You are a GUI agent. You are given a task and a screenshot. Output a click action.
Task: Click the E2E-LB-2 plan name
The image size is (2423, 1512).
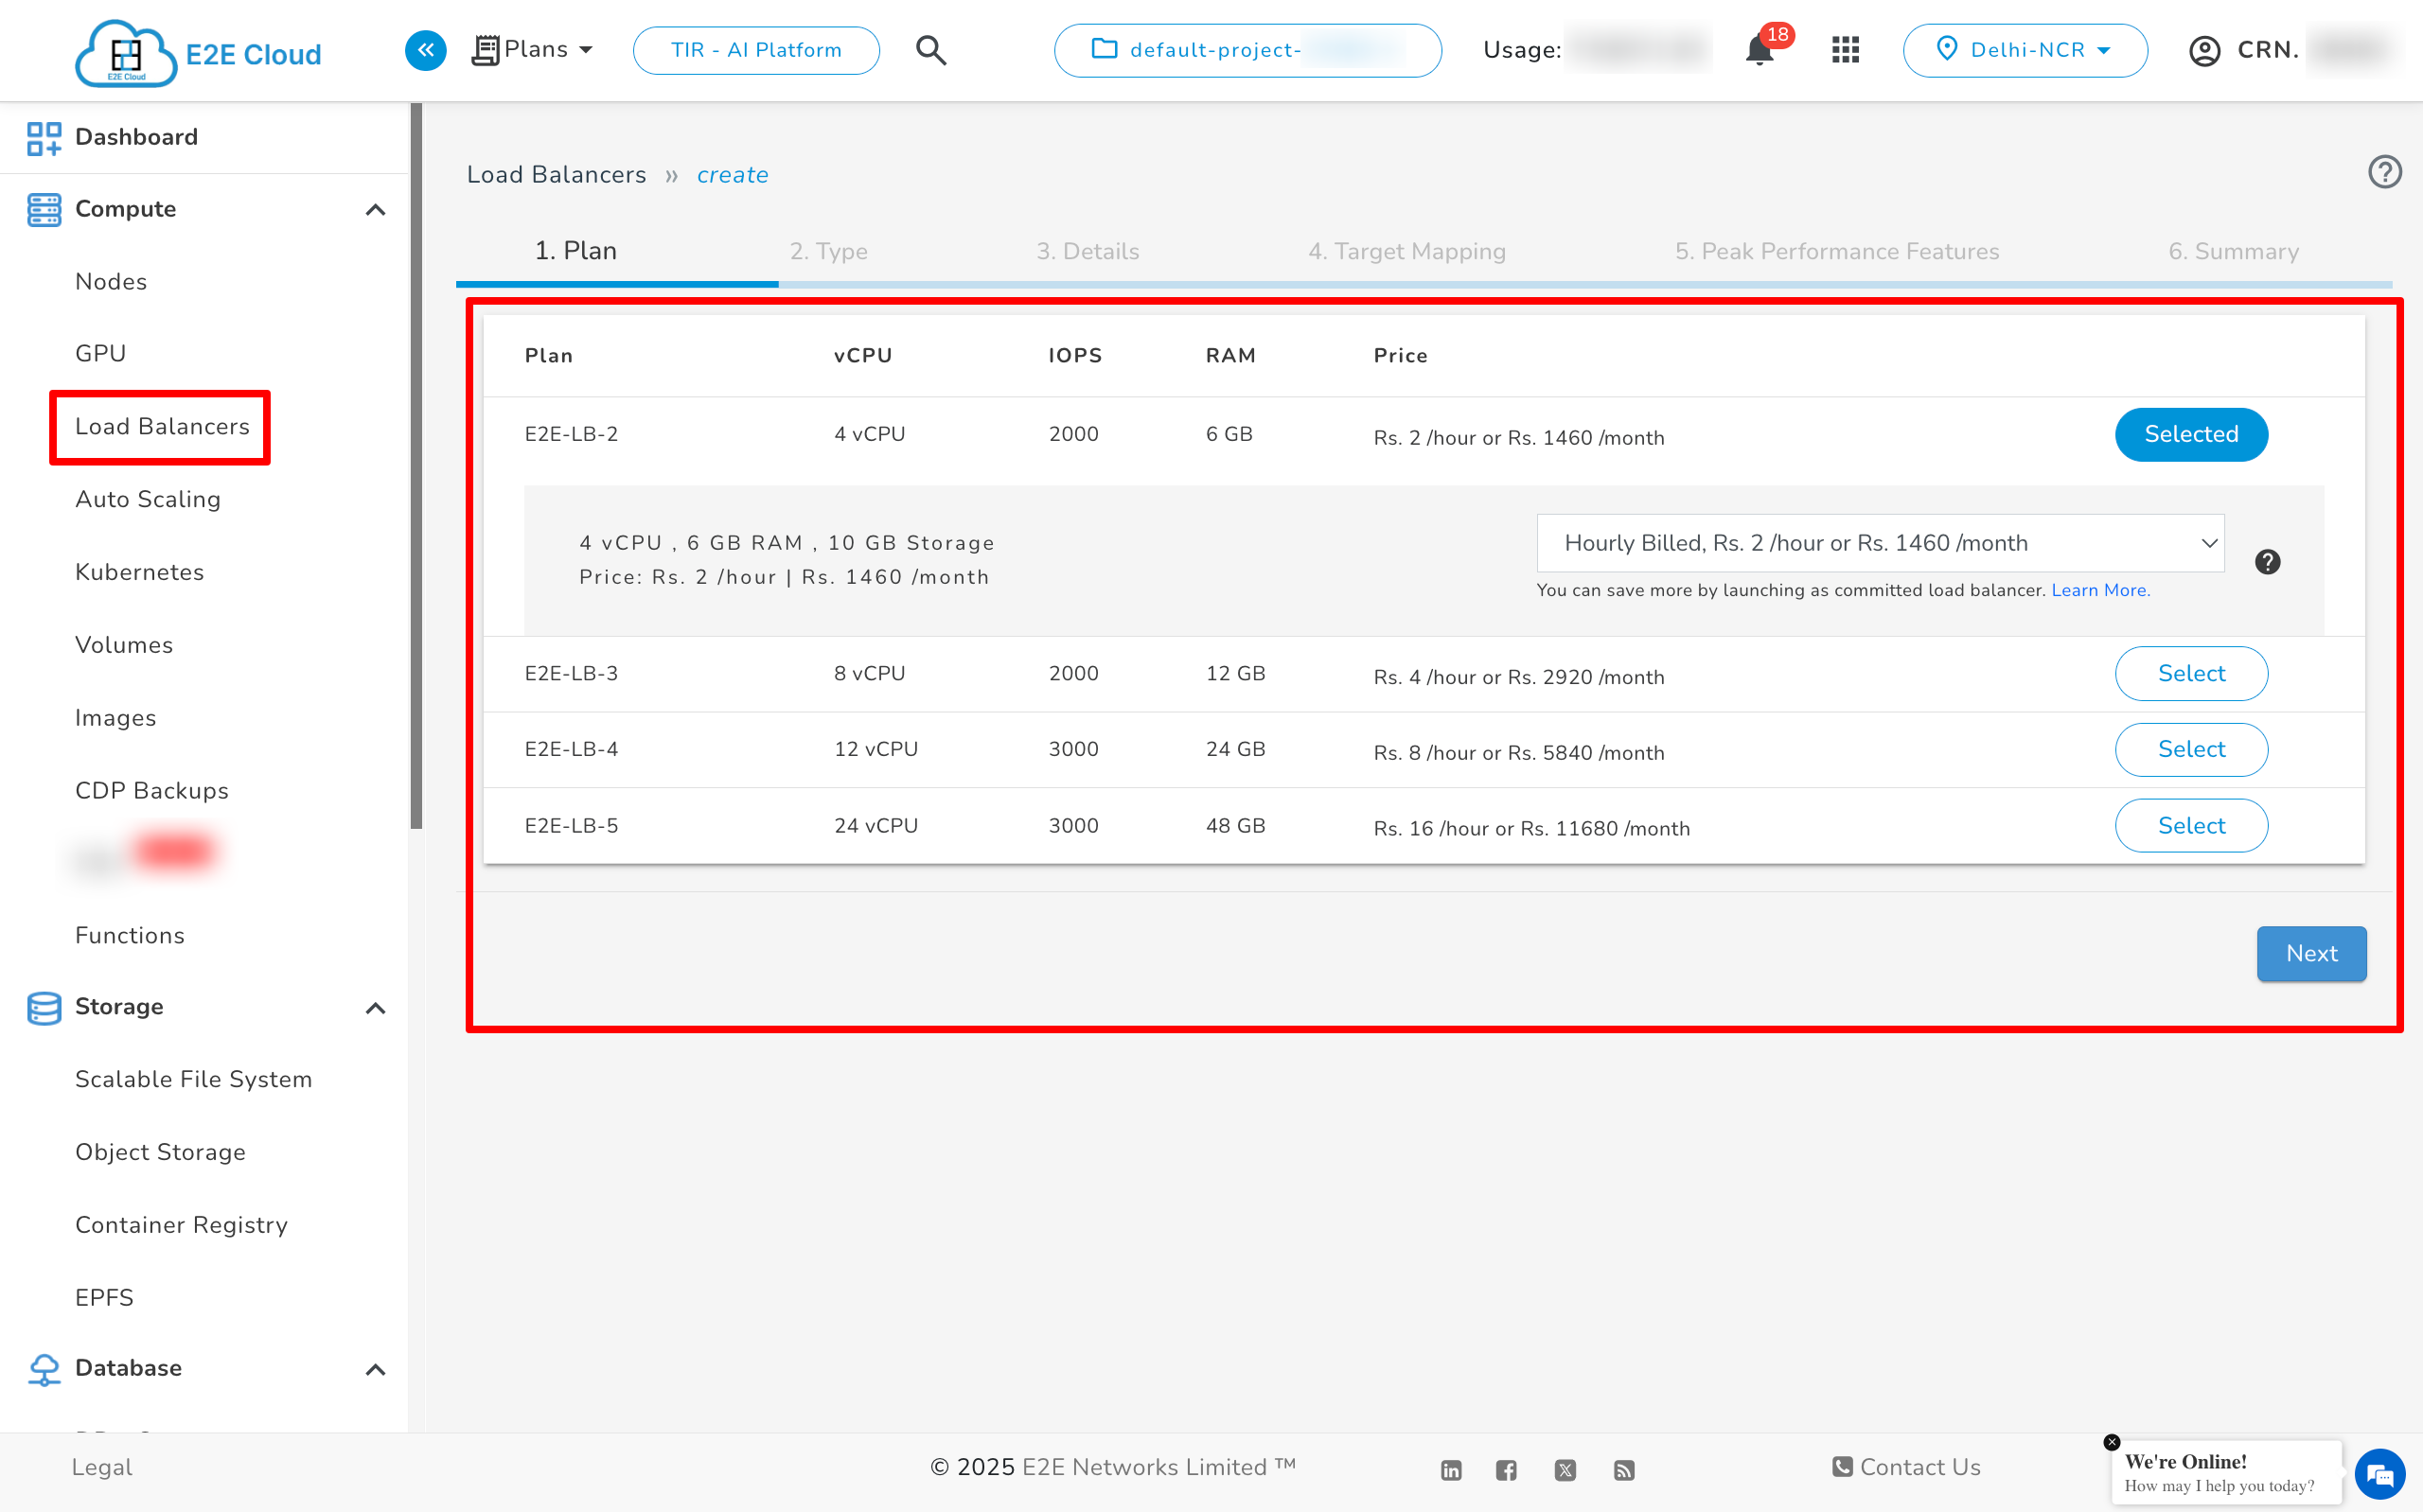click(x=571, y=434)
